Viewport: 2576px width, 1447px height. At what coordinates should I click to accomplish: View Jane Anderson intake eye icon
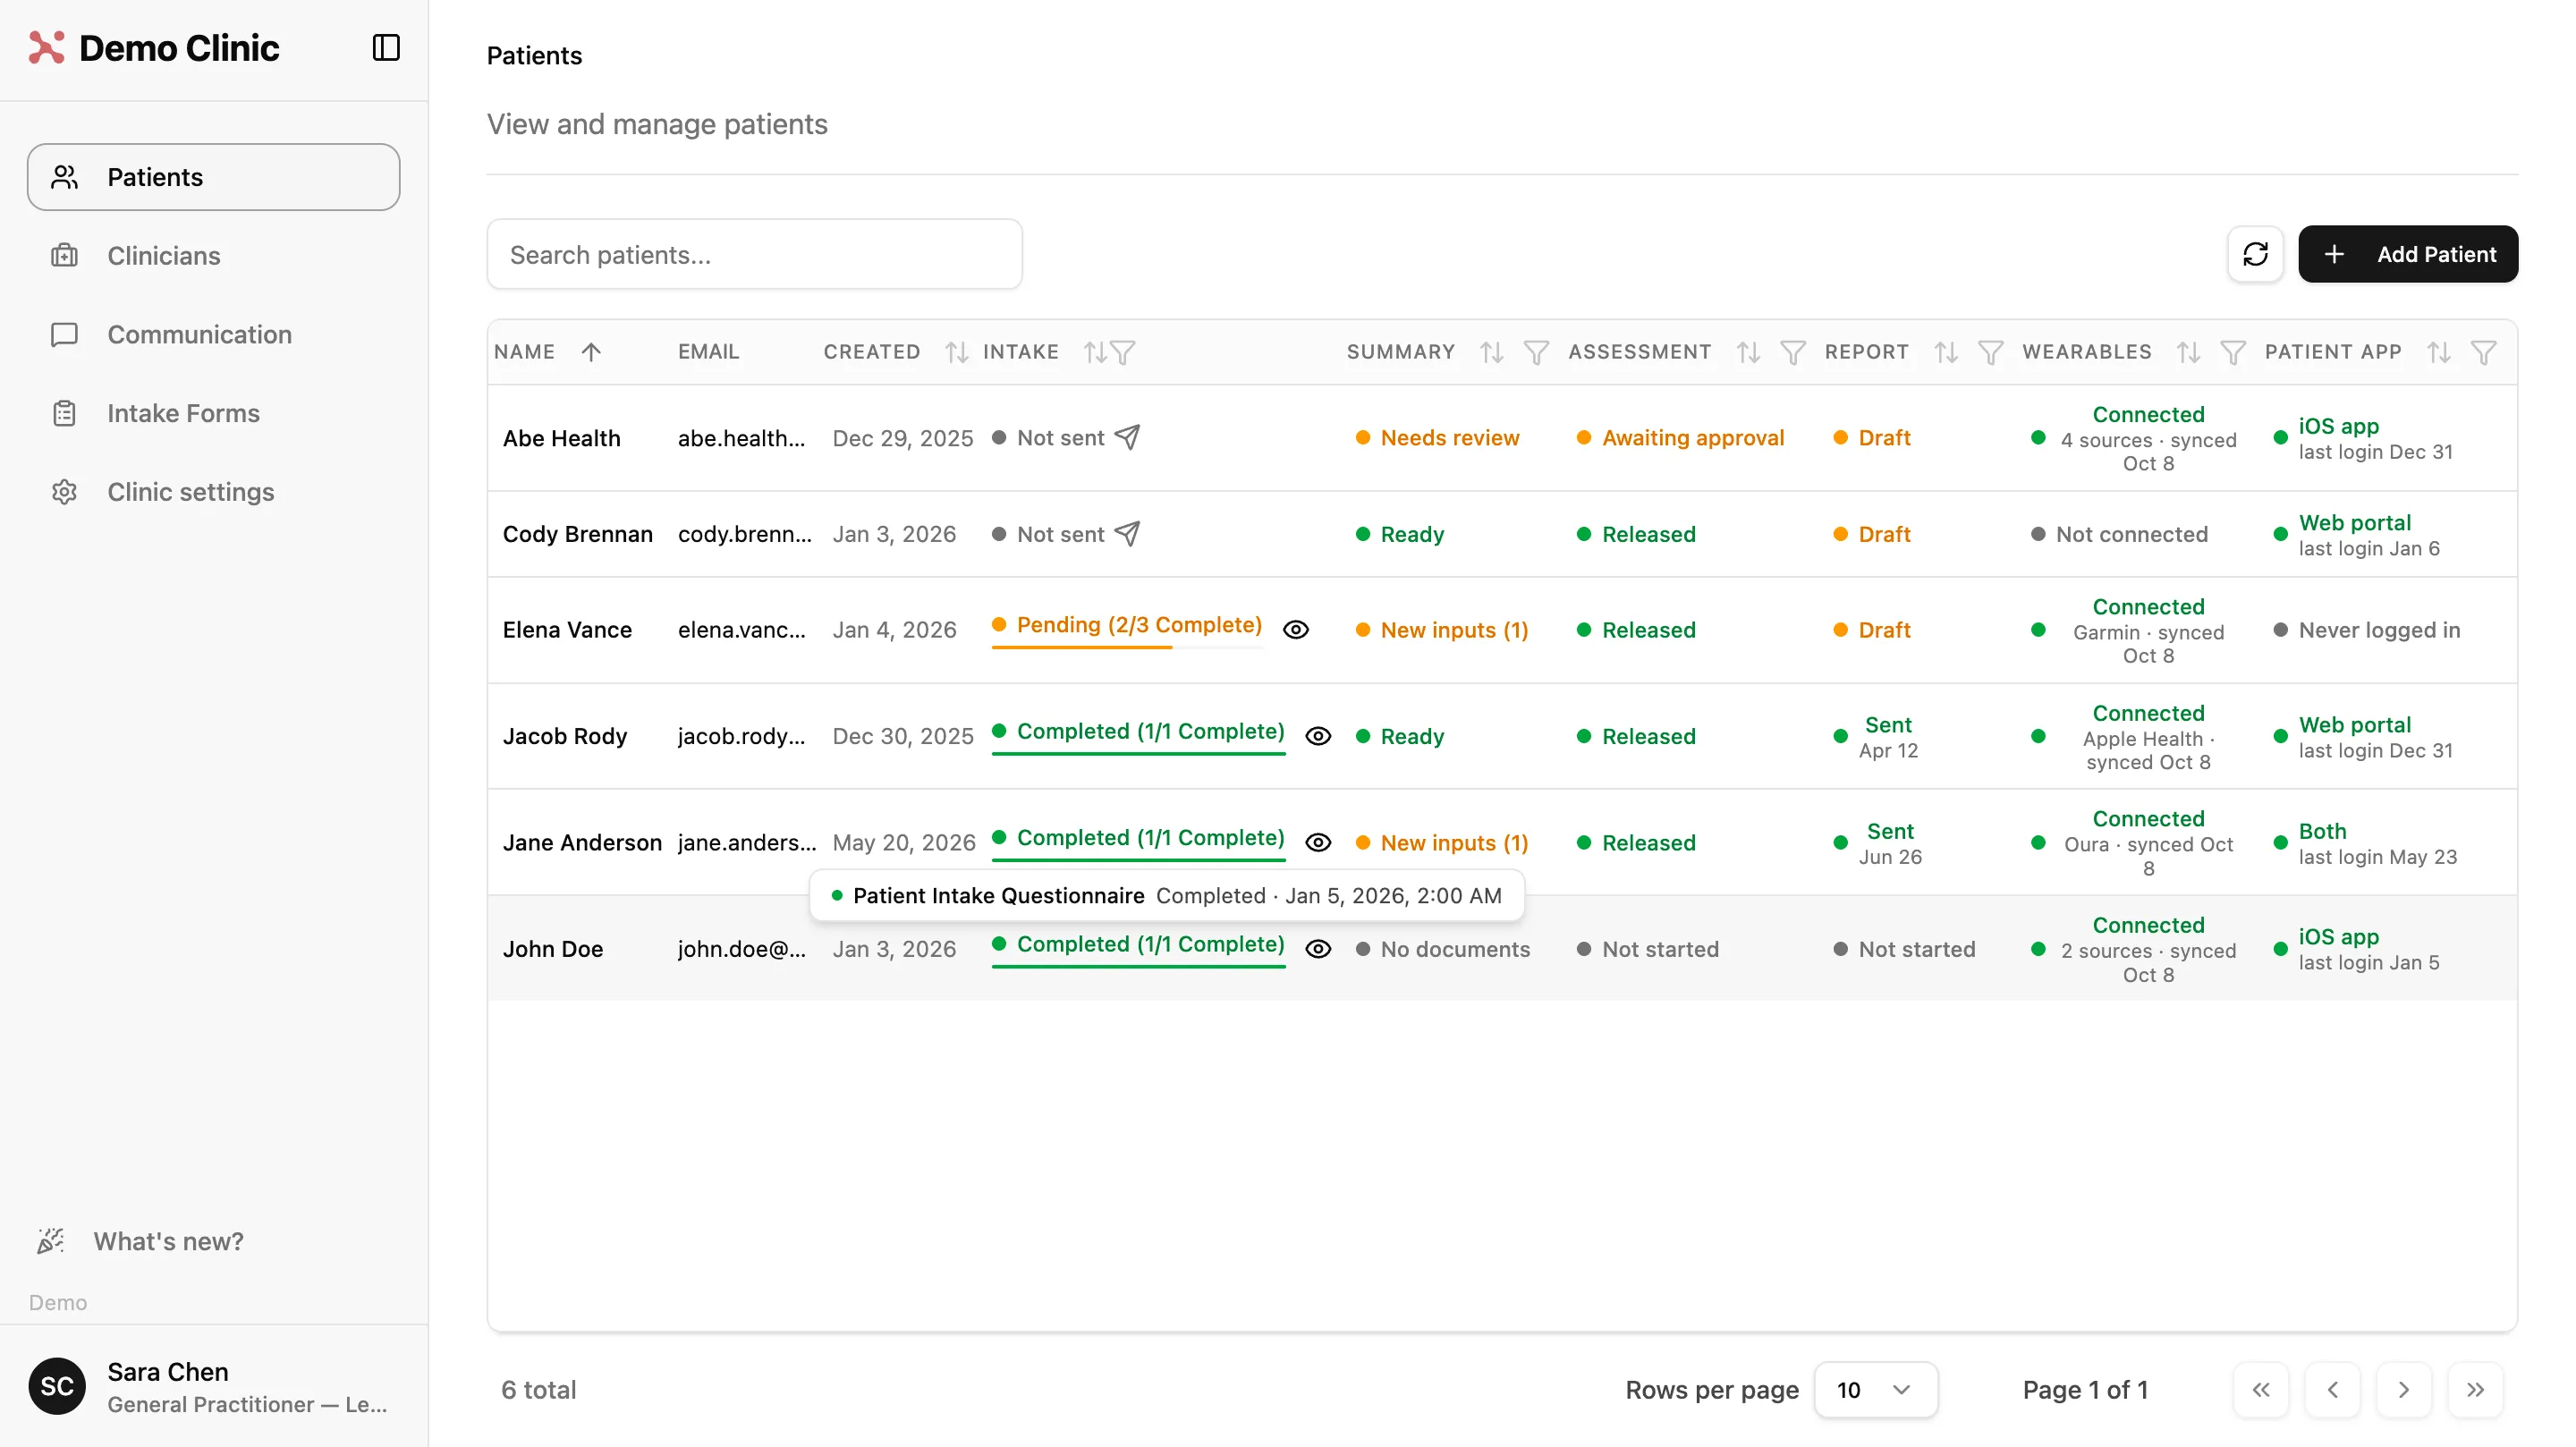tap(1318, 842)
